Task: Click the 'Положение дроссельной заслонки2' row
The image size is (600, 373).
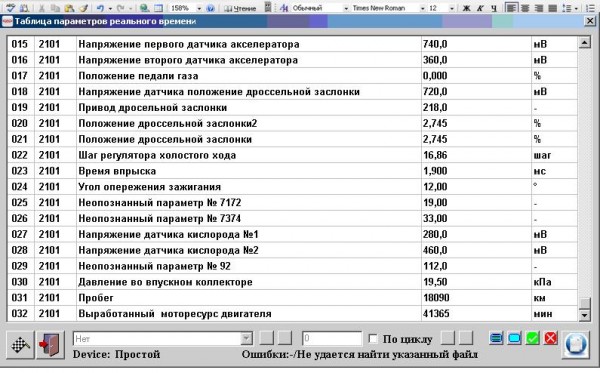Action: (292, 124)
